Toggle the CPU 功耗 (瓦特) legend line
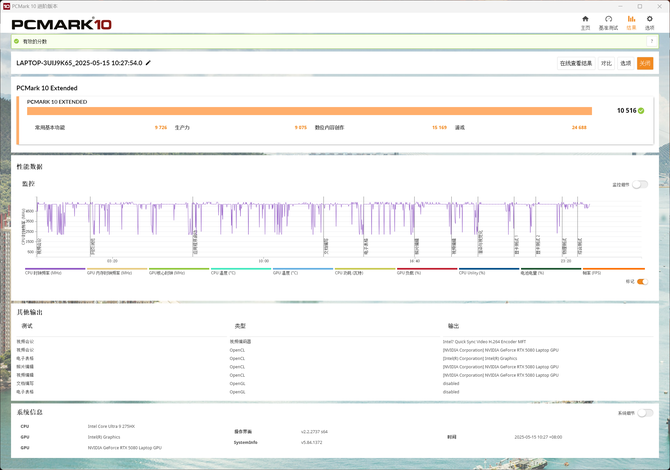The image size is (670, 470). pyautogui.click(x=365, y=271)
